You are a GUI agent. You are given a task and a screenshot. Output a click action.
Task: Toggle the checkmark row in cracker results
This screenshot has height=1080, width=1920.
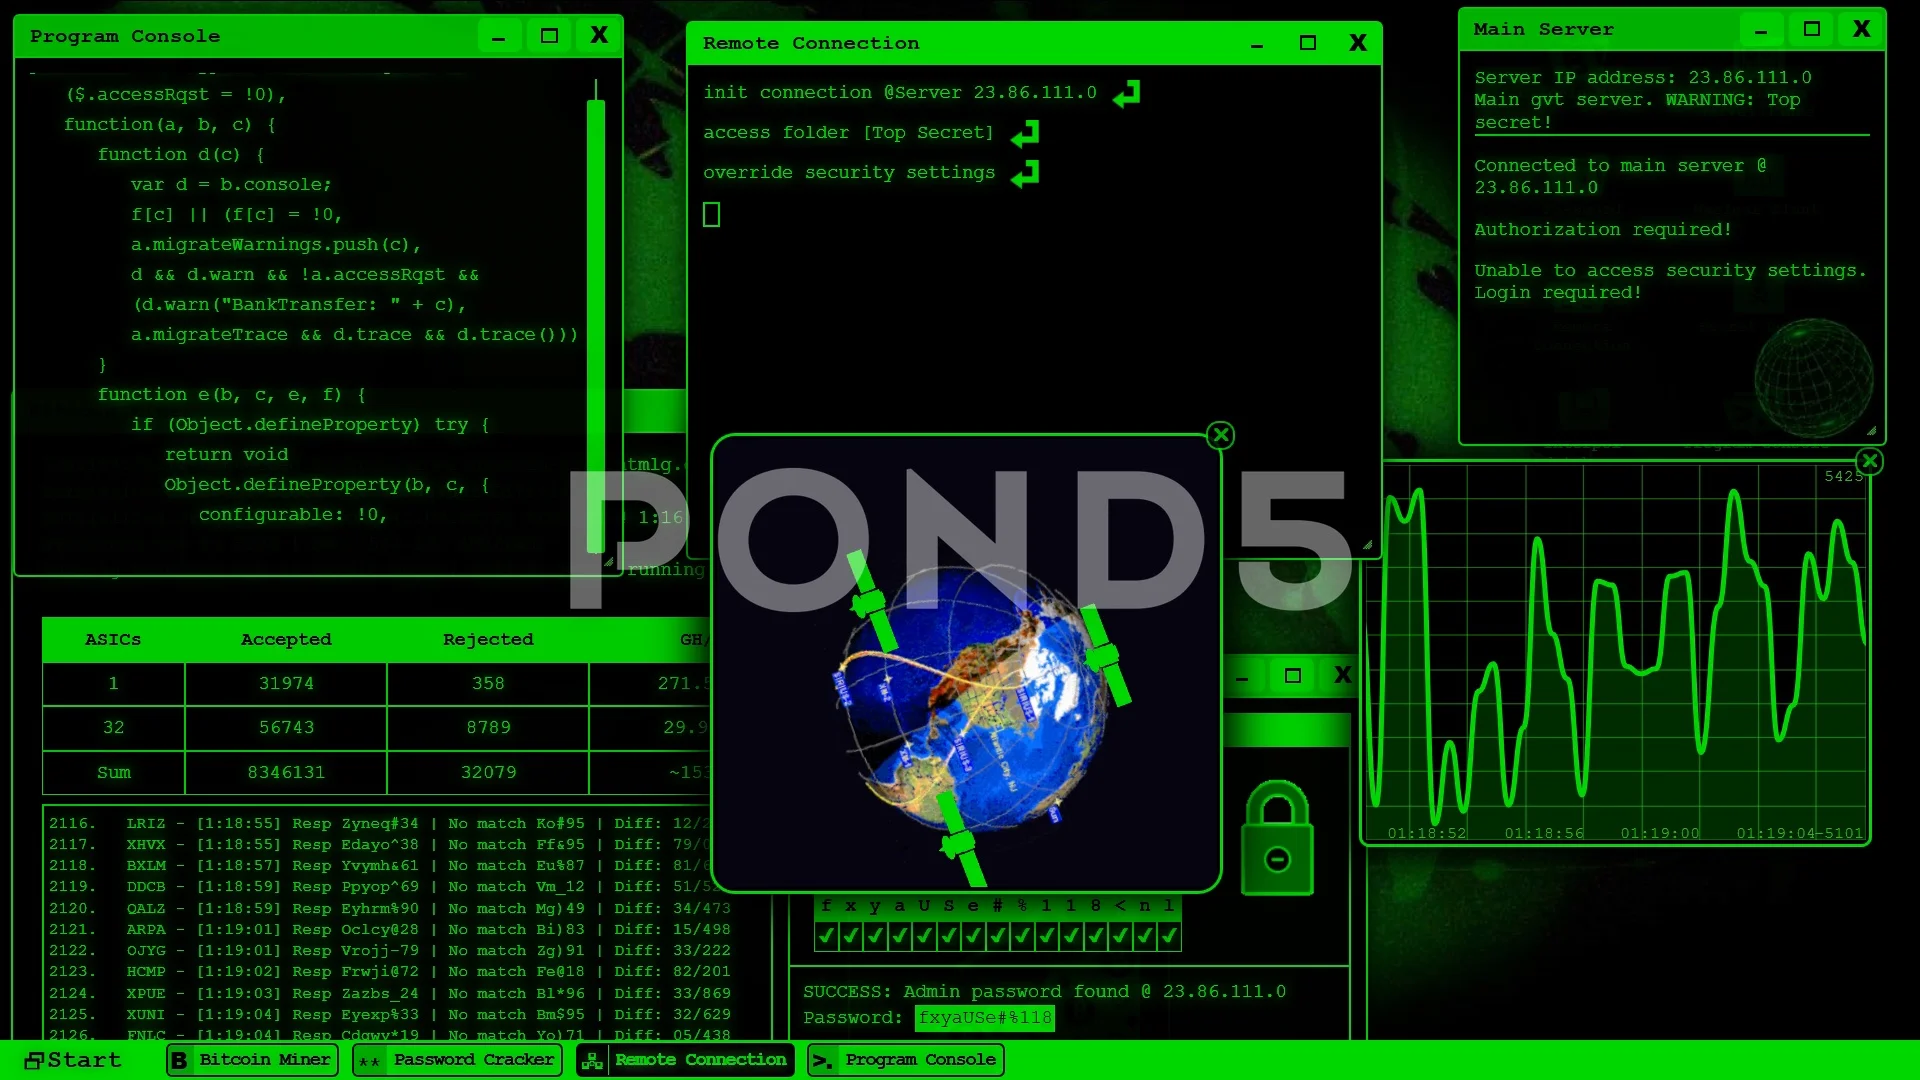pos(997,935)
